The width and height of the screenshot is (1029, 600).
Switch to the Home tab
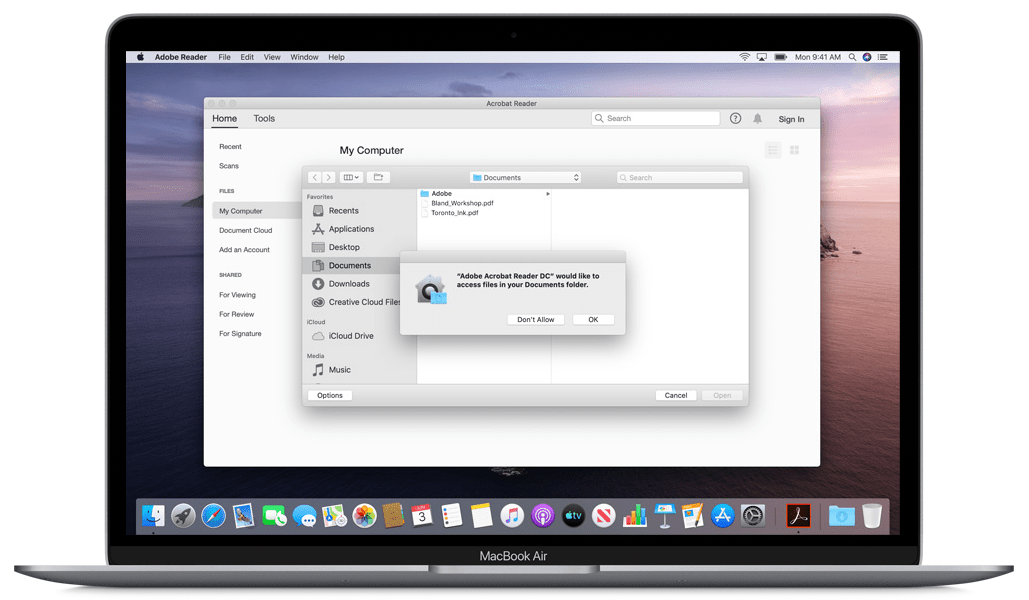pos(224,118)
